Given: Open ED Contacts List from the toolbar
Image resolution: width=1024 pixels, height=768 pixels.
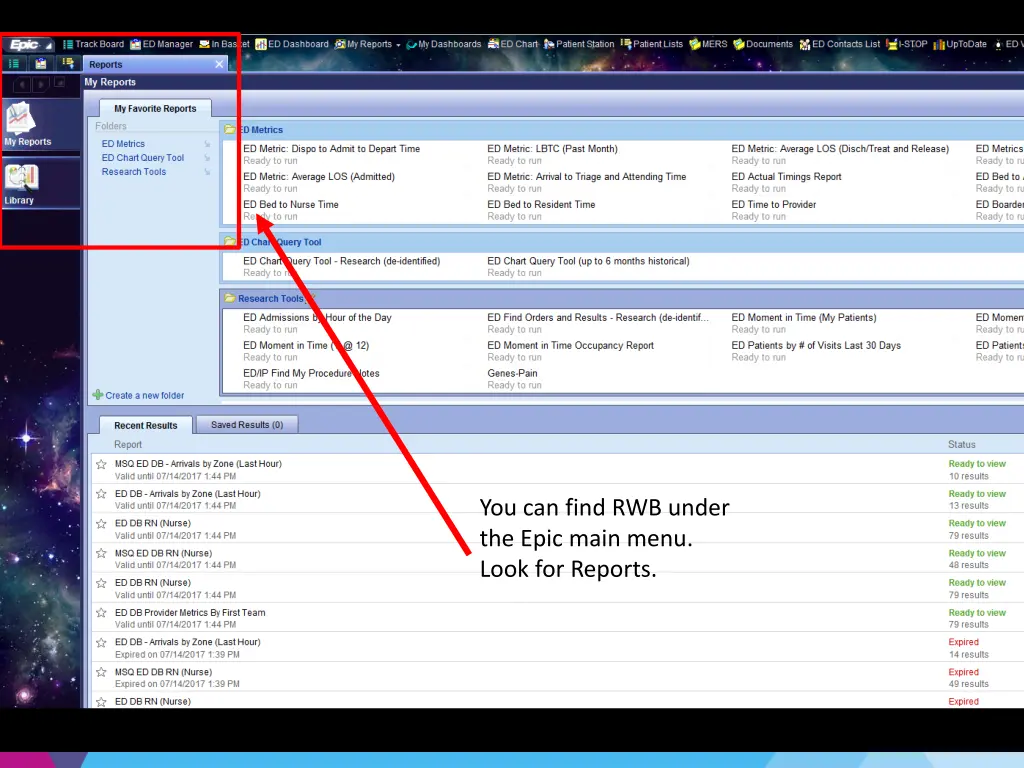Looking at the screenshot, I should click(840, 44).
